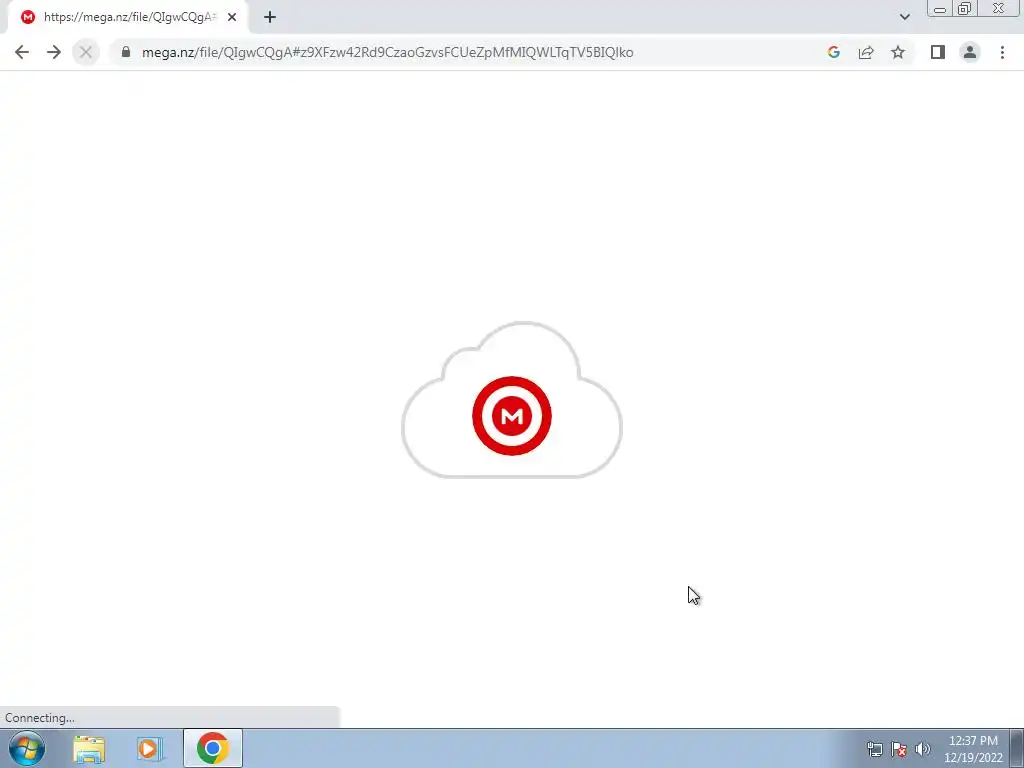This screenshot has width=1024, height=768.
Task: Close the mega.nz tab
Action: 232,17
